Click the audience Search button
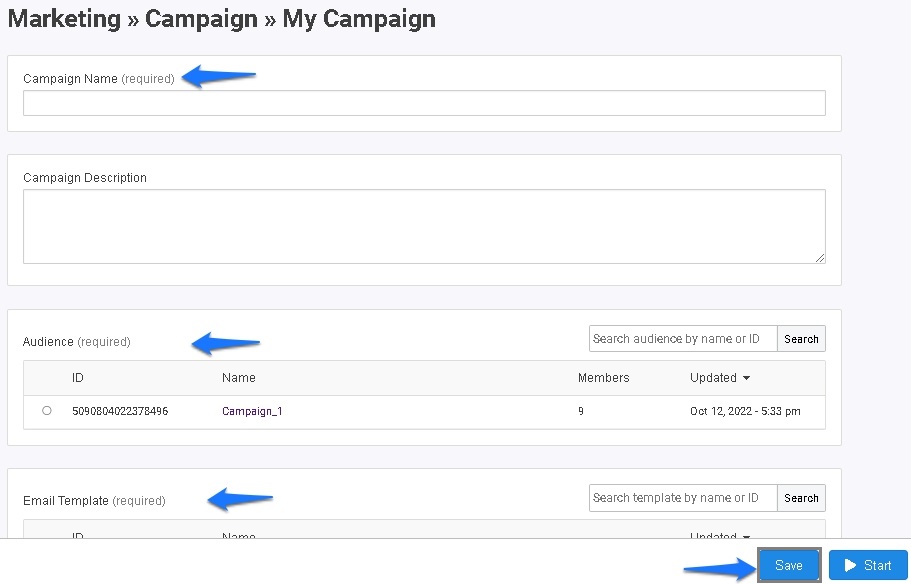Viewport: 911px width, 584px height. pos(801,339)
